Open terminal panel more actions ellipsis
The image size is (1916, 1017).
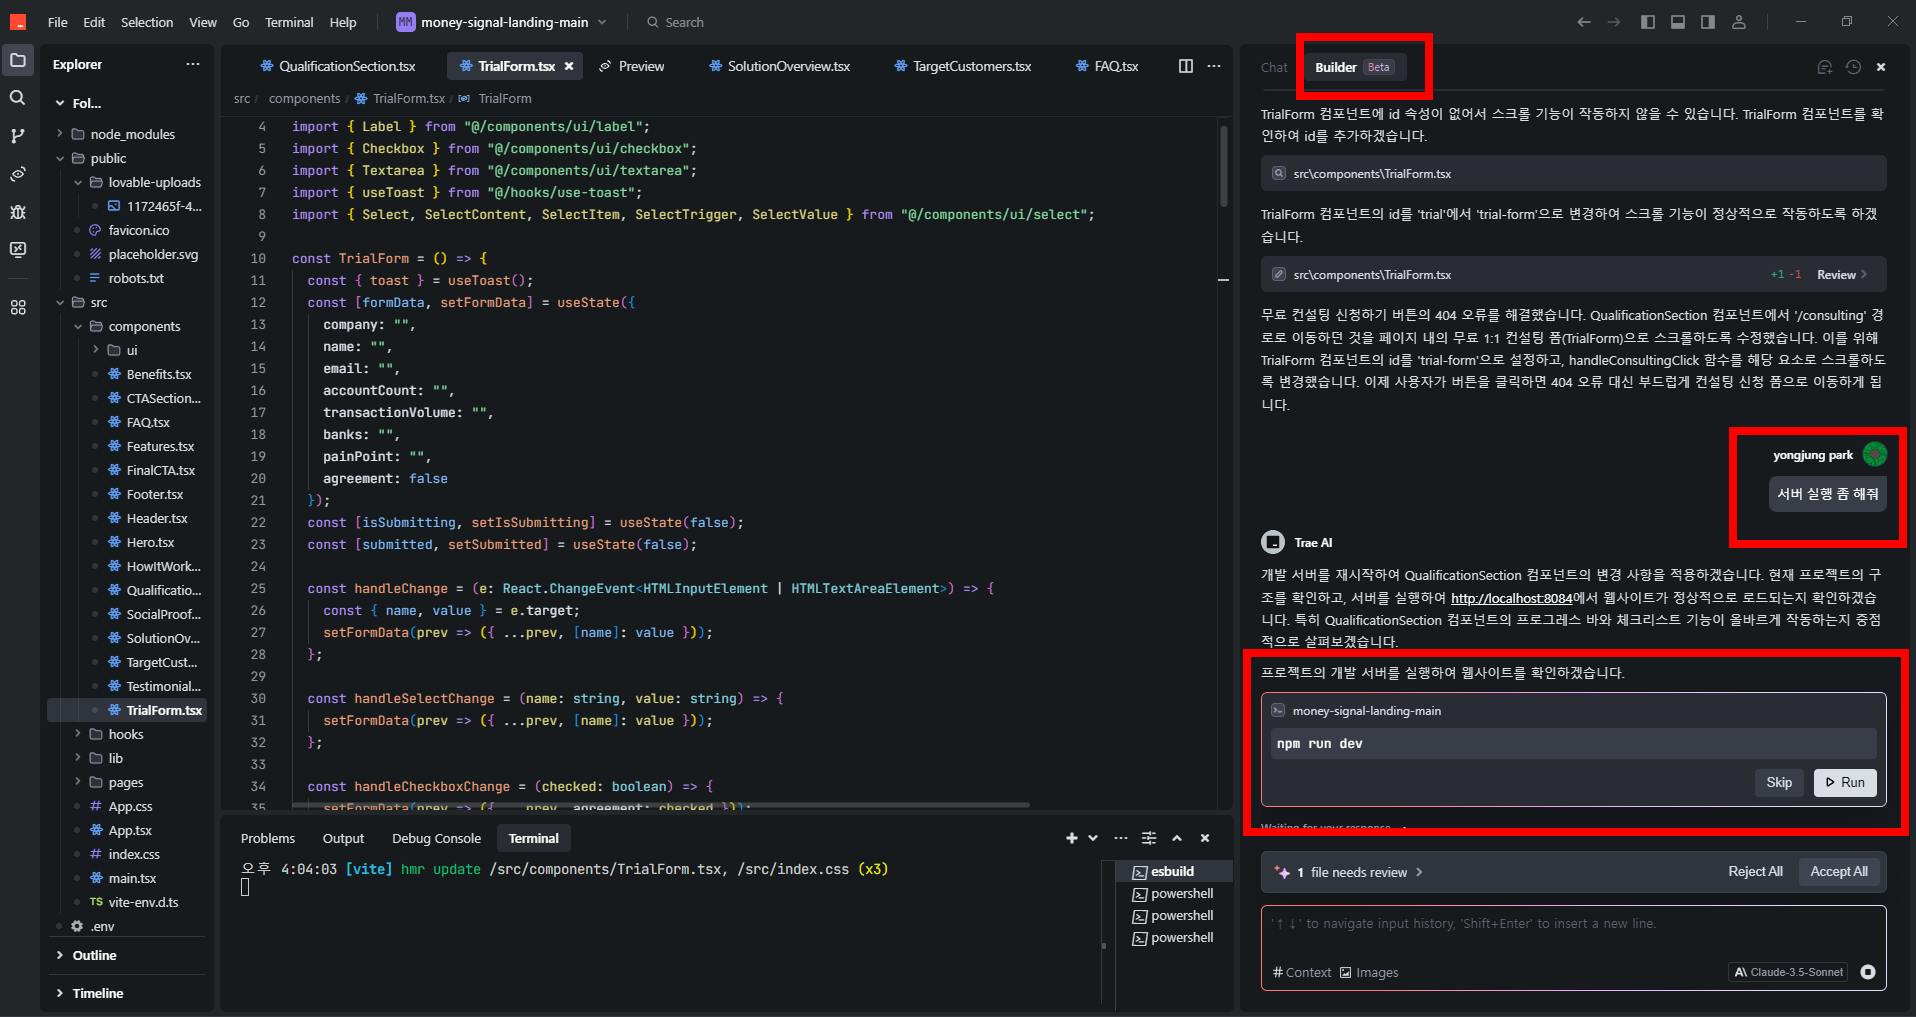click(x=1120, y=838)
